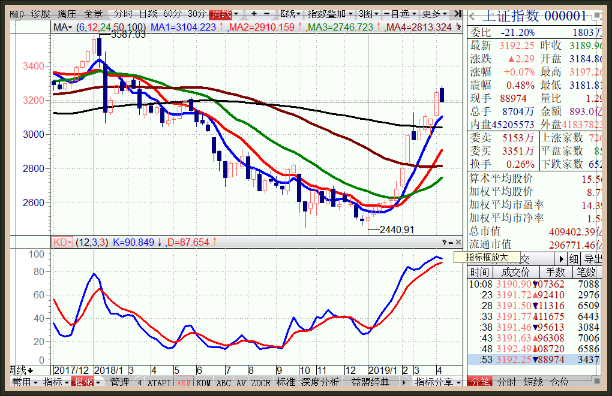Select highlighted weekly period tab
Image resolution: width=612 pixels, height=396 pixels.
tap(221, 14)
